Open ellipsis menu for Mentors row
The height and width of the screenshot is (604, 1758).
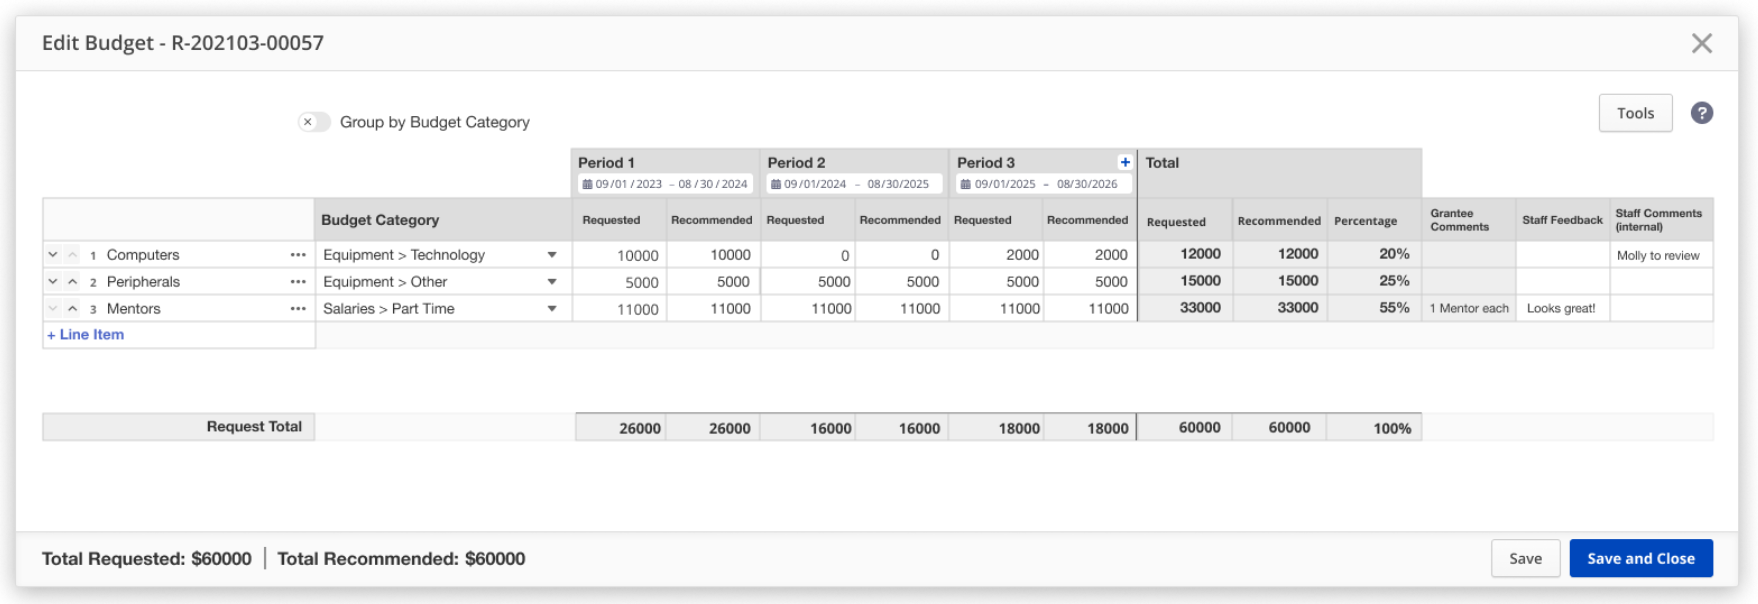click(x=298, y=309)
